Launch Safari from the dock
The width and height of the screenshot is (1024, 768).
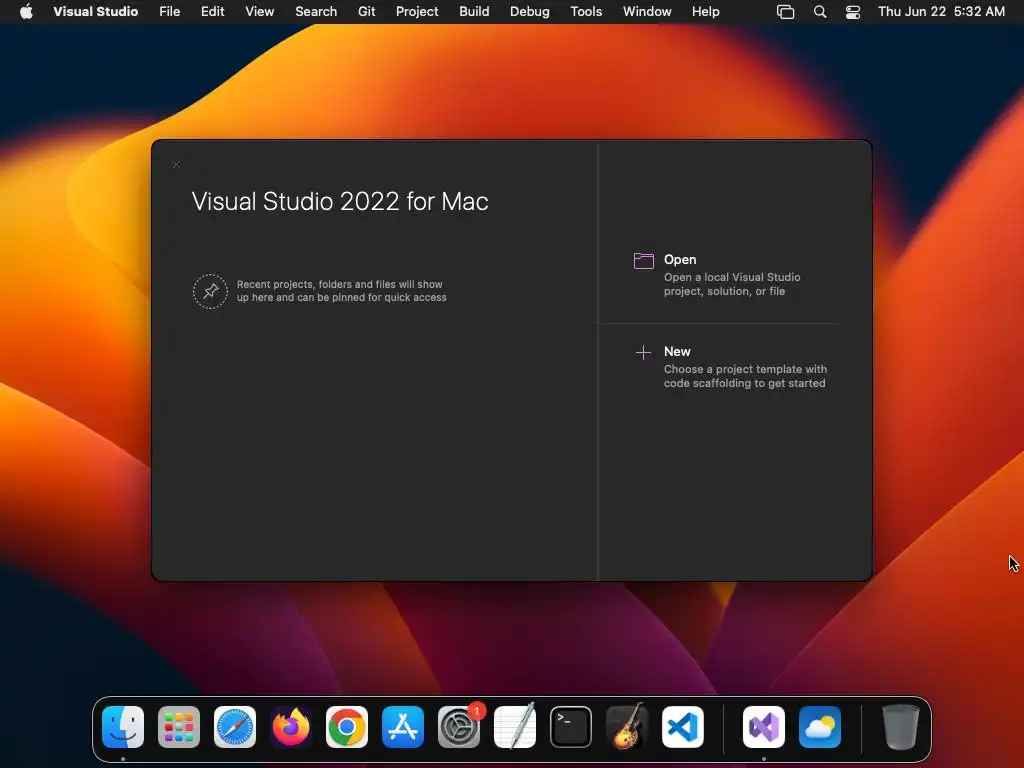click(x=235, y=727)
